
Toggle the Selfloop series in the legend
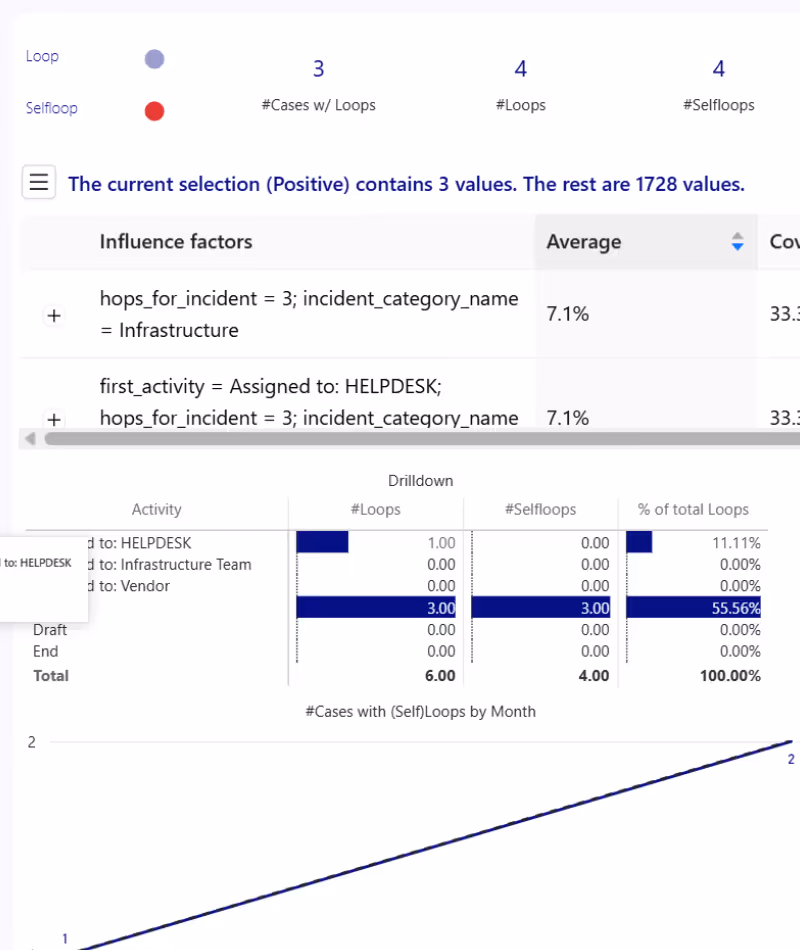click(51, 108)
